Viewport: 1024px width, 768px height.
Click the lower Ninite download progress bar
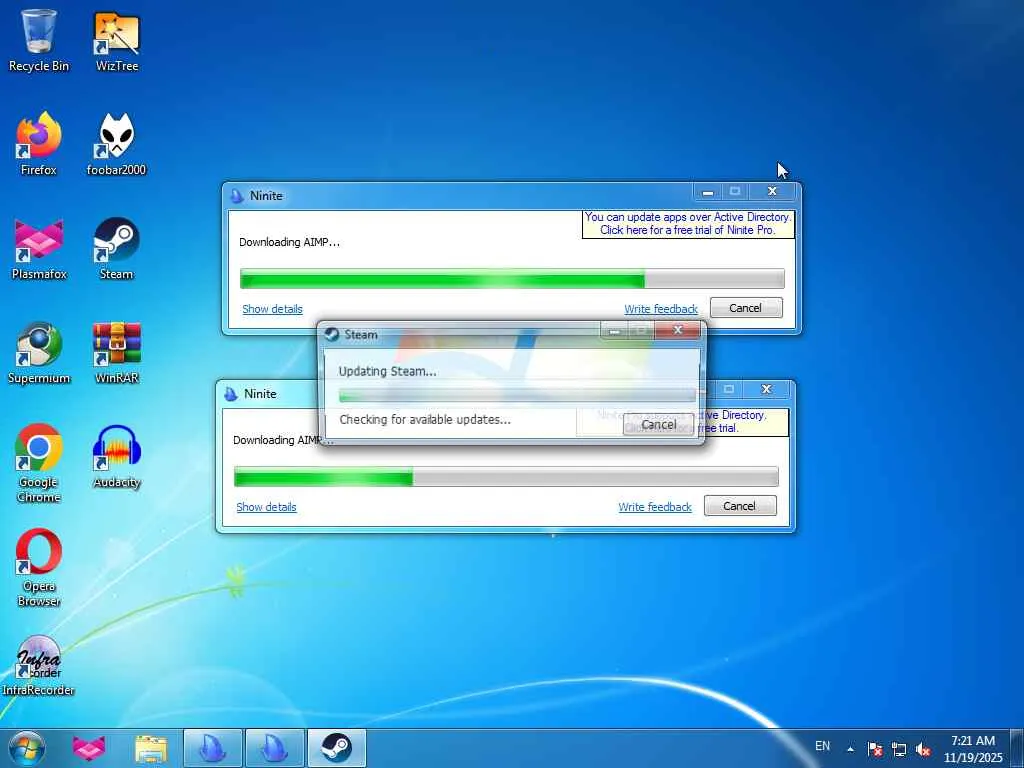(506, 476)
